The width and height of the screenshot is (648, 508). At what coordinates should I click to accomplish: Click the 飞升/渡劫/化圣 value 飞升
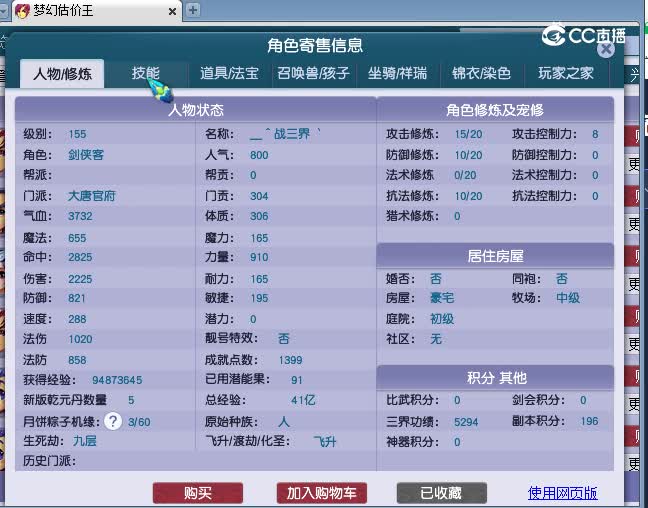[x=324, y=441]
